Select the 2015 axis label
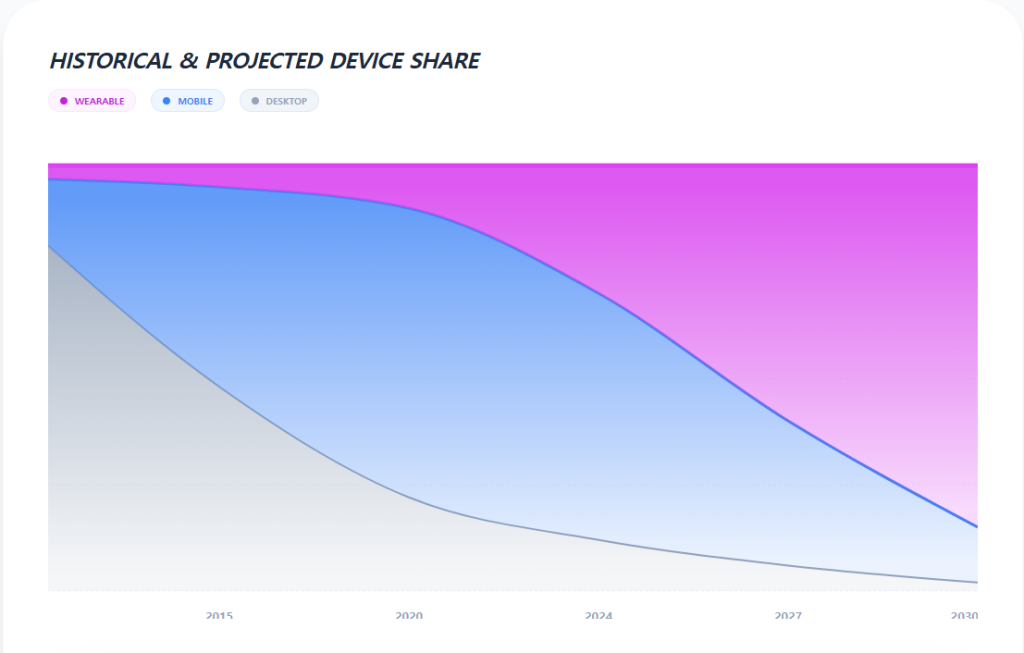 [219, 615]
